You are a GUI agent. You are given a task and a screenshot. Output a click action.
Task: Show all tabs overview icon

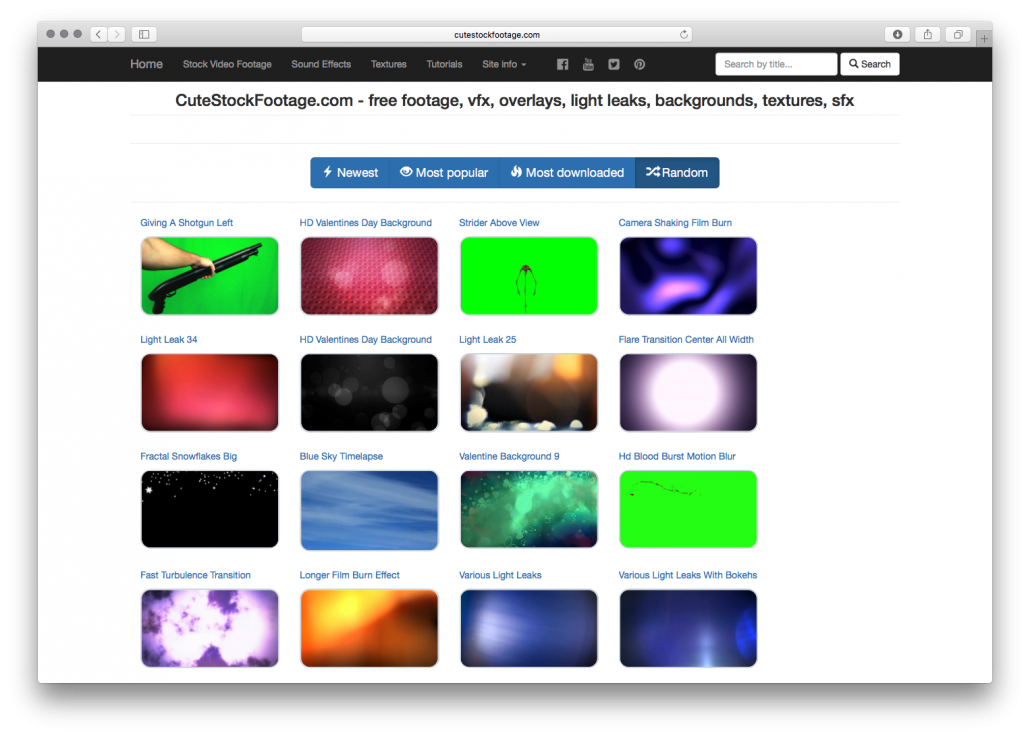[x=958, y=34]
